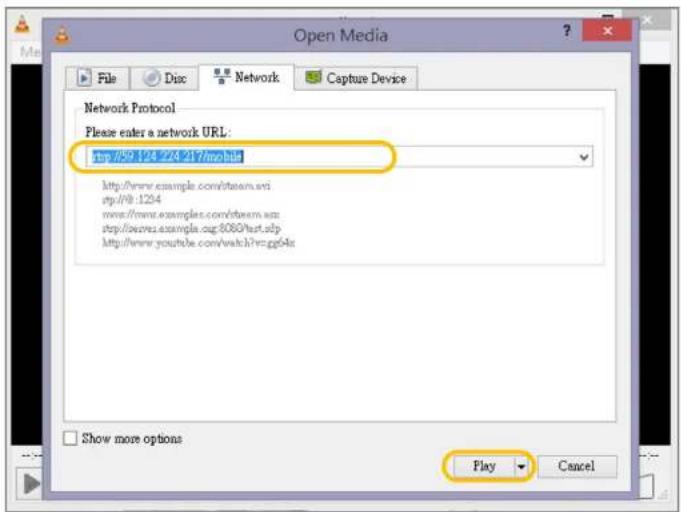The height and width of the screenshot is (512, 681).
Task: Select the Network tab
Action: point(246,77)
